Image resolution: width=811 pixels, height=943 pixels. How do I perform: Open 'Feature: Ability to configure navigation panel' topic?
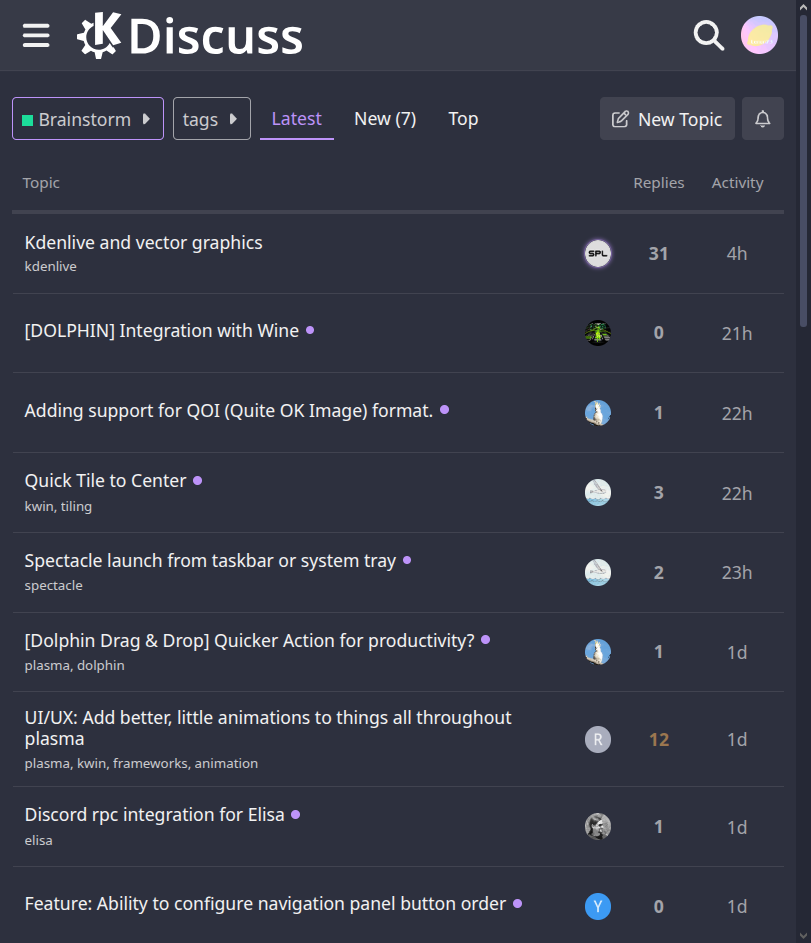(x=265, y=903)
